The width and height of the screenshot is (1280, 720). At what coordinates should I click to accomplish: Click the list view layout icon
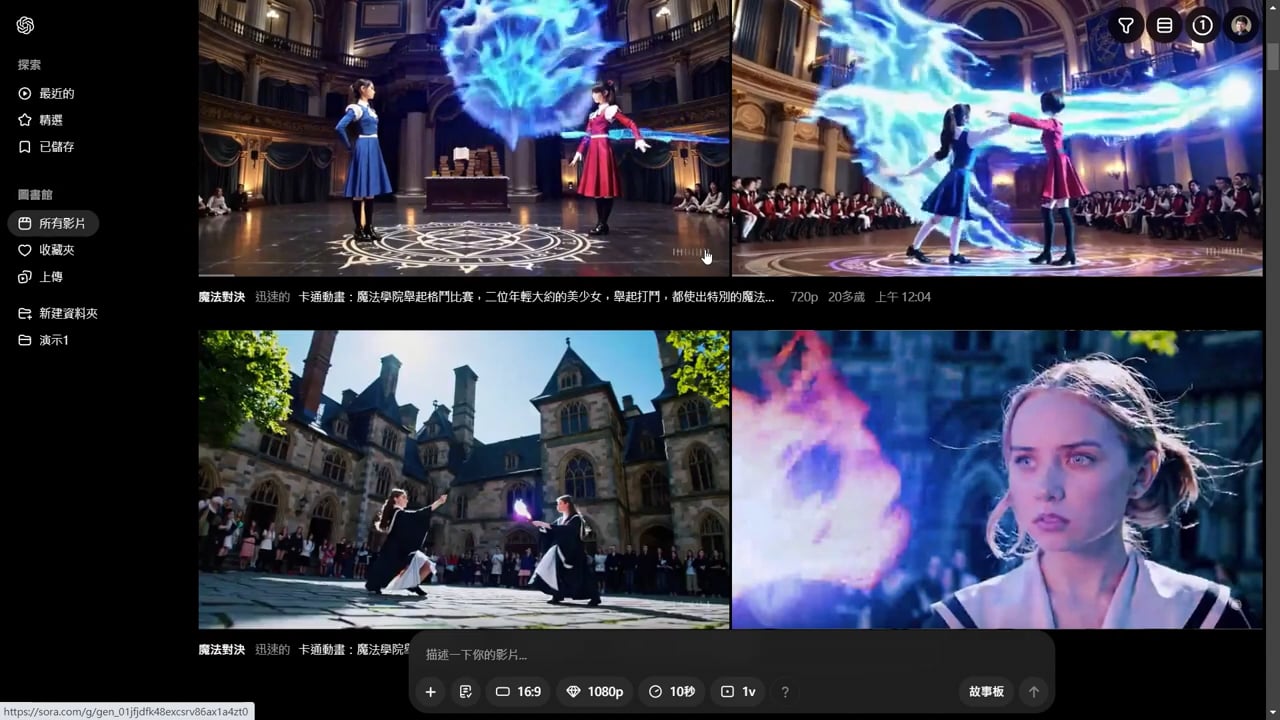(x=1164, y=26)
